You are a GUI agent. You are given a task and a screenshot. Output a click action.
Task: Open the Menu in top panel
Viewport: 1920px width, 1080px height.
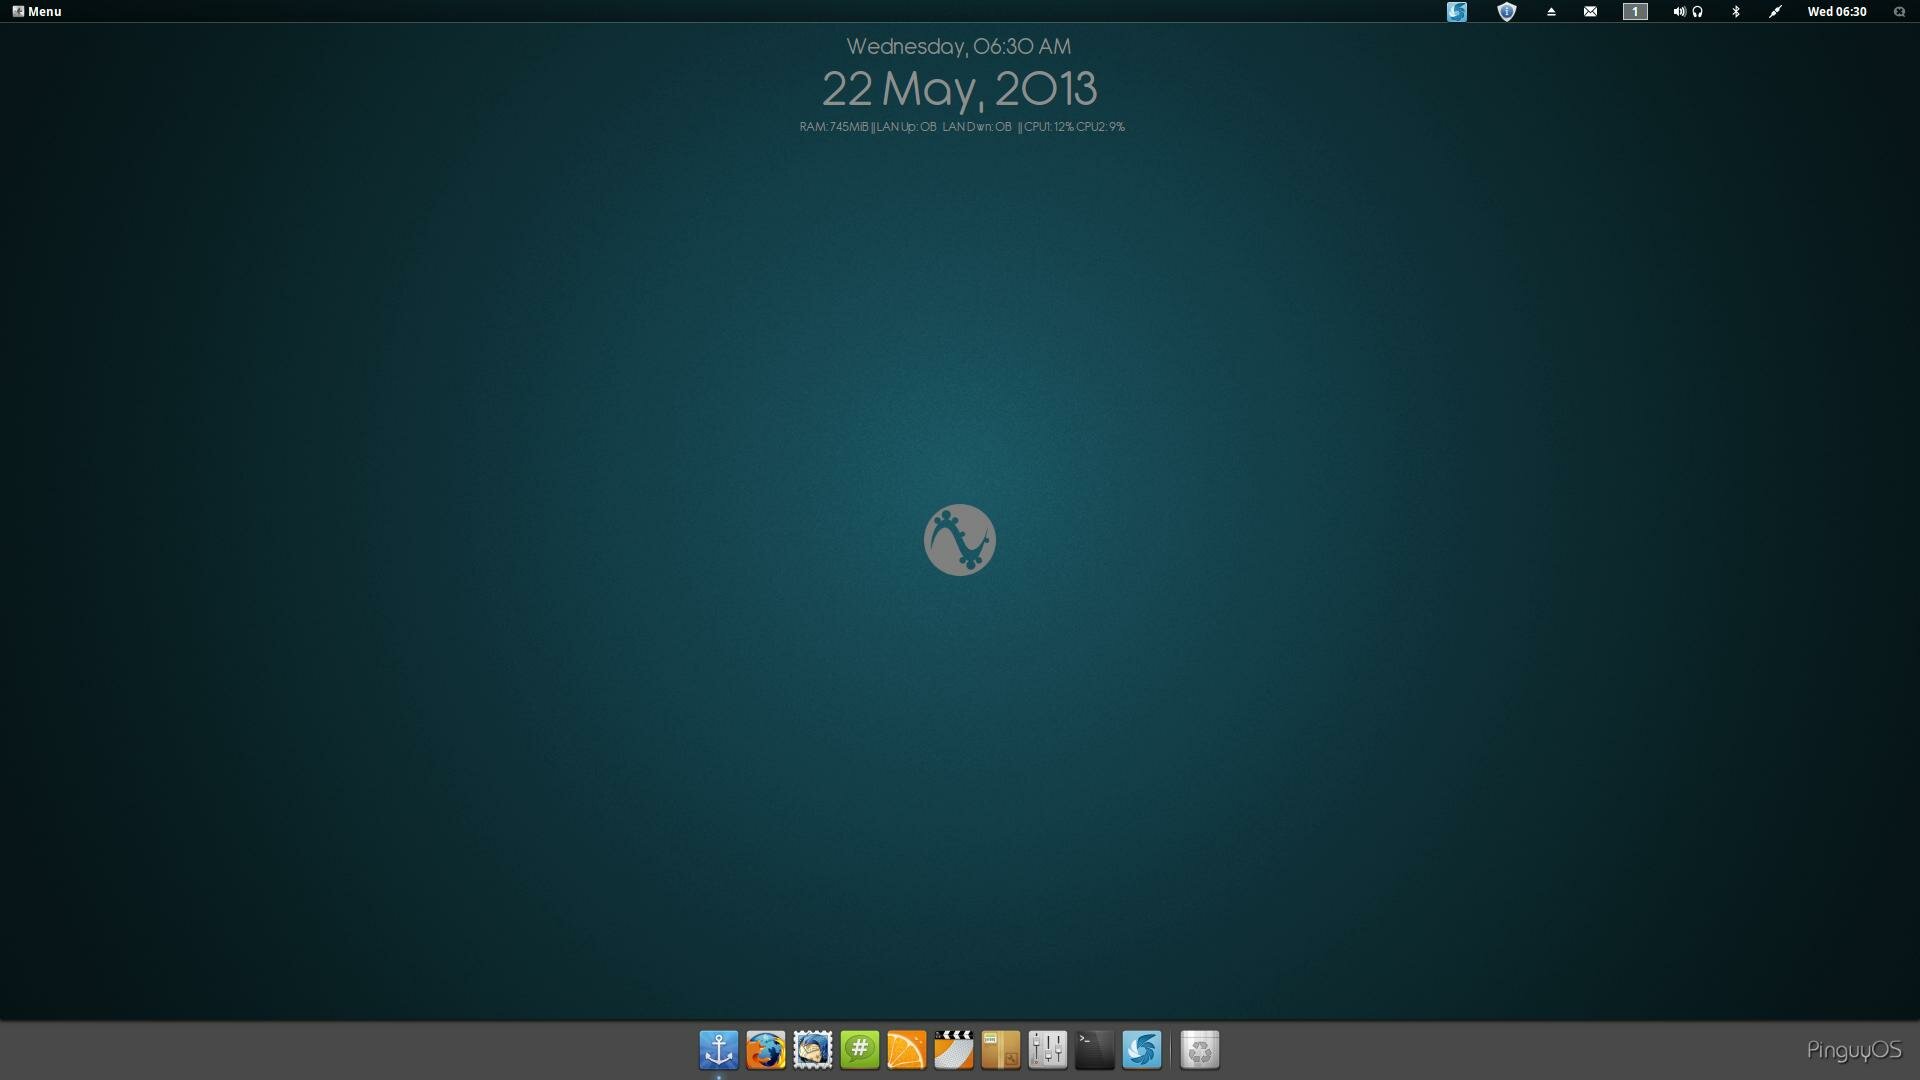pos(37,11)
